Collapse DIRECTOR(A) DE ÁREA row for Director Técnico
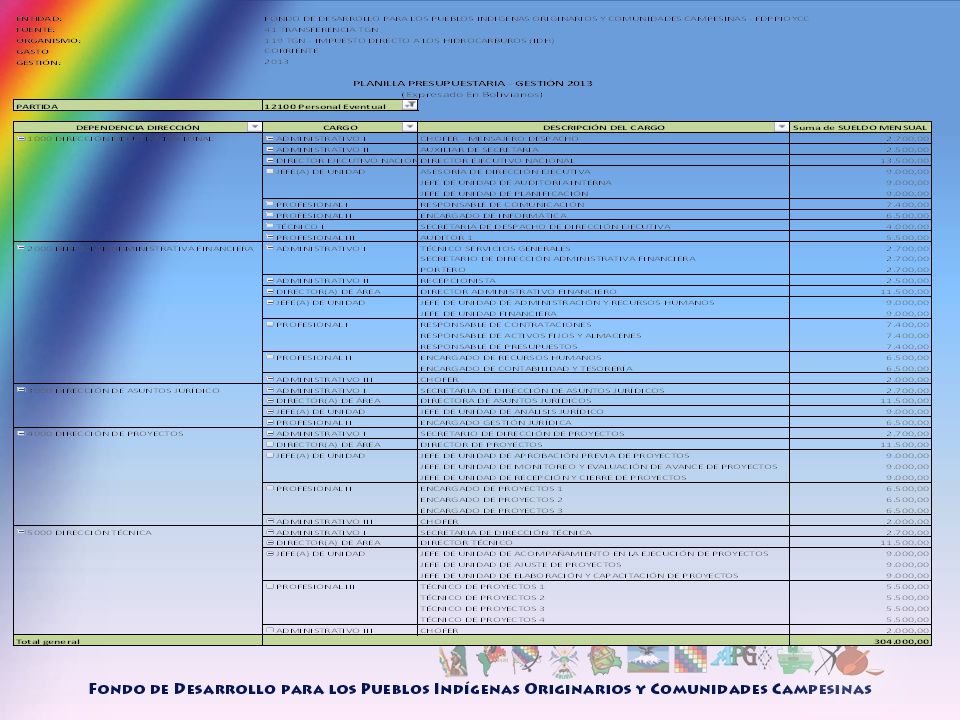 tap(270, 542)
